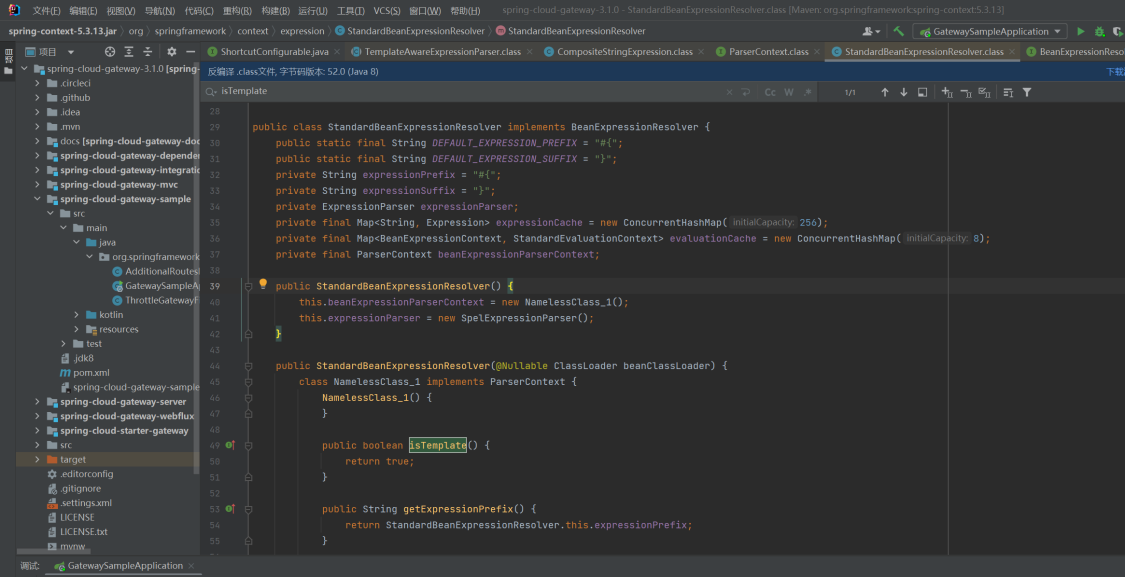Viewport: 1125px width, 577px height.
Task: Click the implements gutter marker on line 49
Action: (x=230, y=445)
